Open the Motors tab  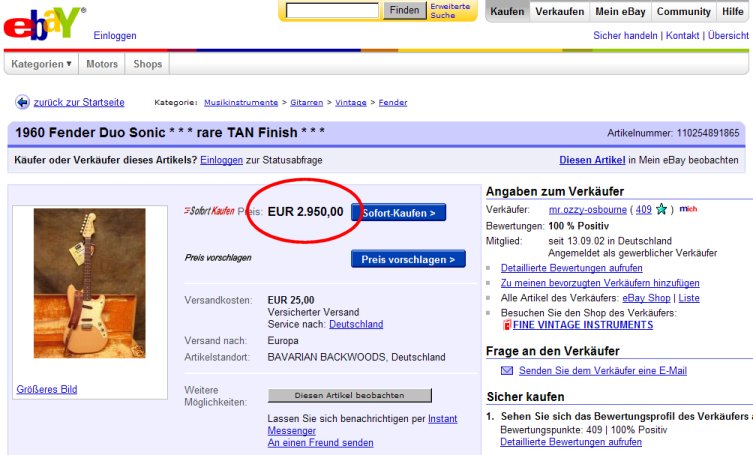(x=102, y=64)
